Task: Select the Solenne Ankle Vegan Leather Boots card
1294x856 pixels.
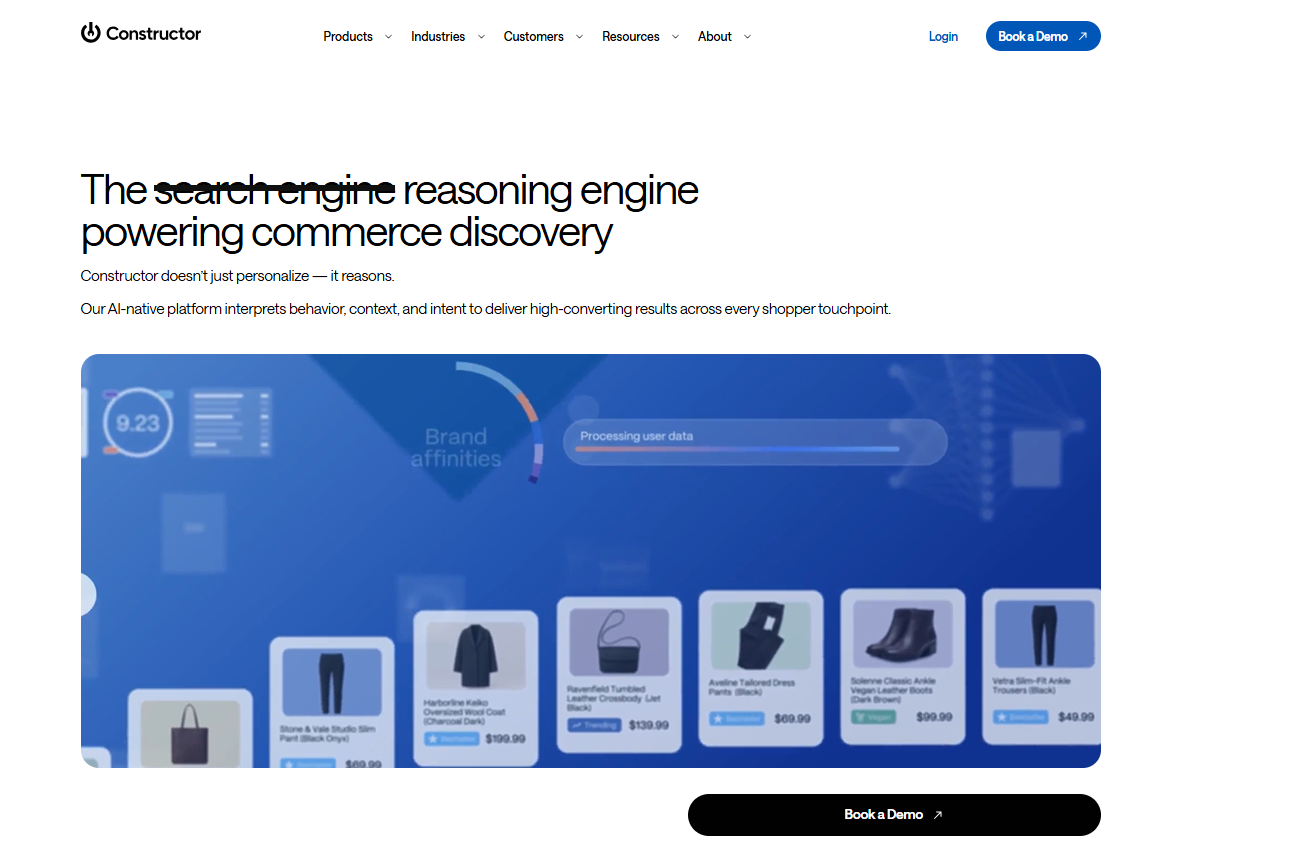Action: coord(902,666)
